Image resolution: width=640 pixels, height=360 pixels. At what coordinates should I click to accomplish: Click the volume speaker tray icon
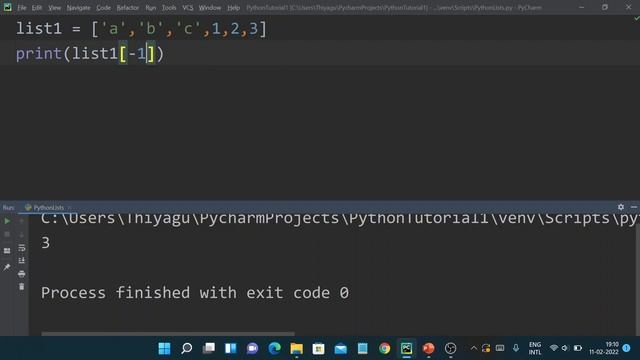pos(565,348)
